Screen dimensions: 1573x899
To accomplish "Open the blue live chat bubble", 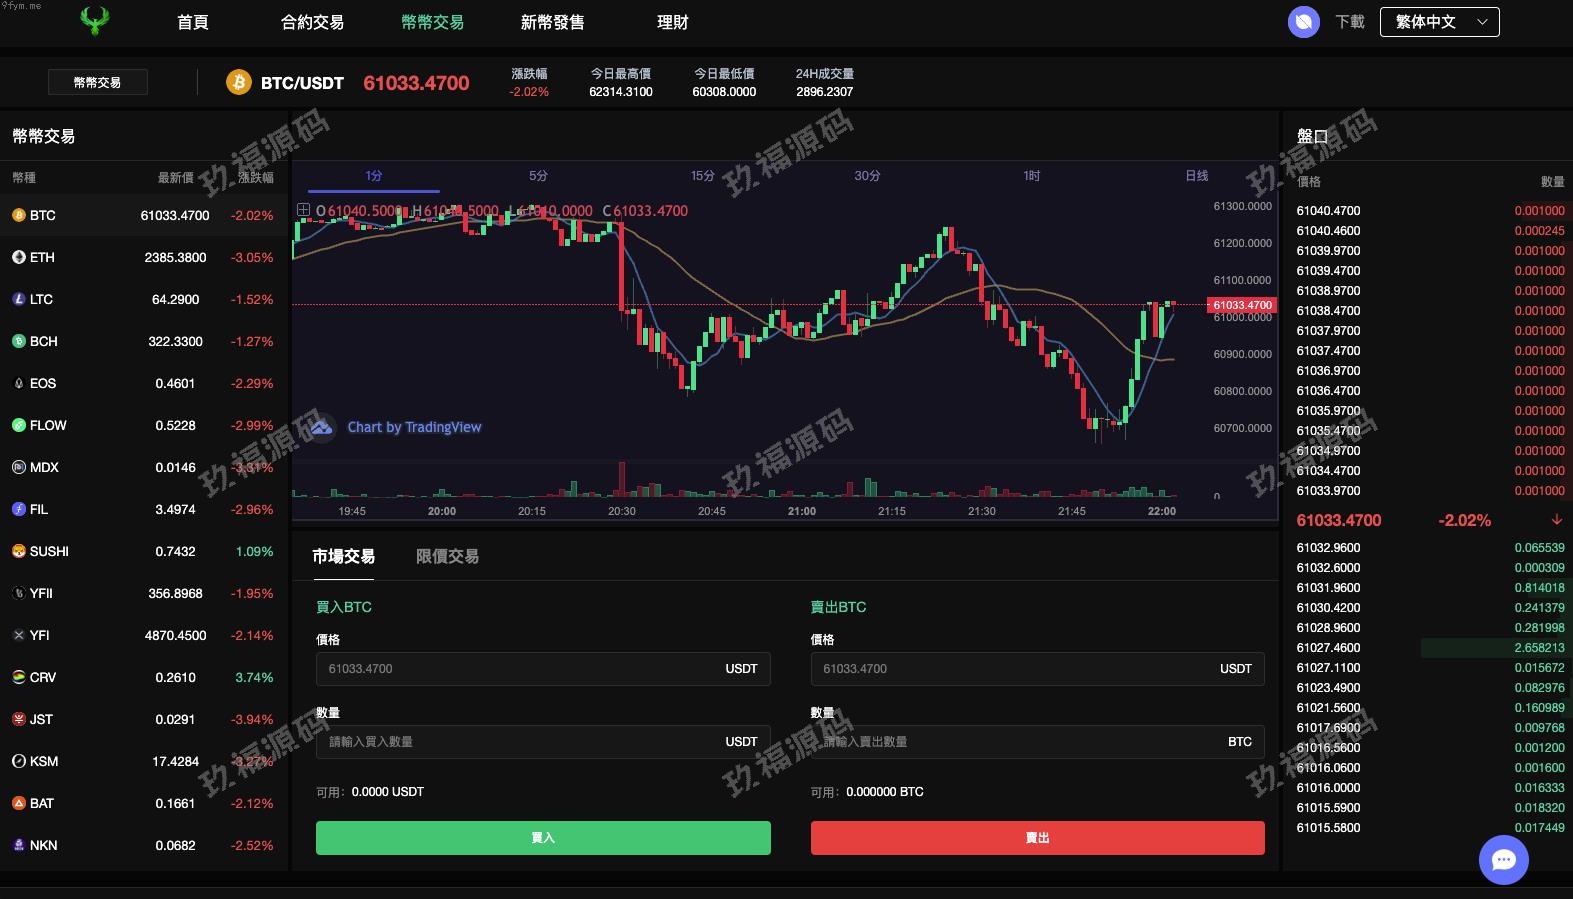I will point(1503,860).
